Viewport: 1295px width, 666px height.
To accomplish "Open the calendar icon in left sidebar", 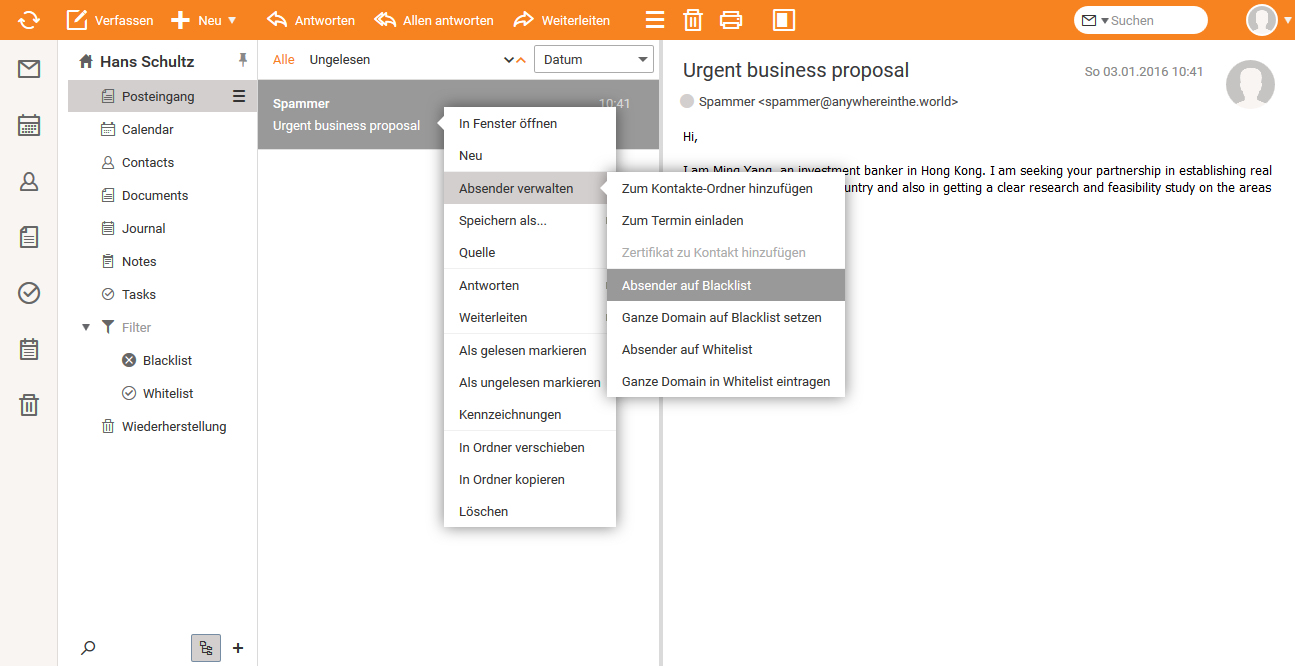I will click(29, 125).
